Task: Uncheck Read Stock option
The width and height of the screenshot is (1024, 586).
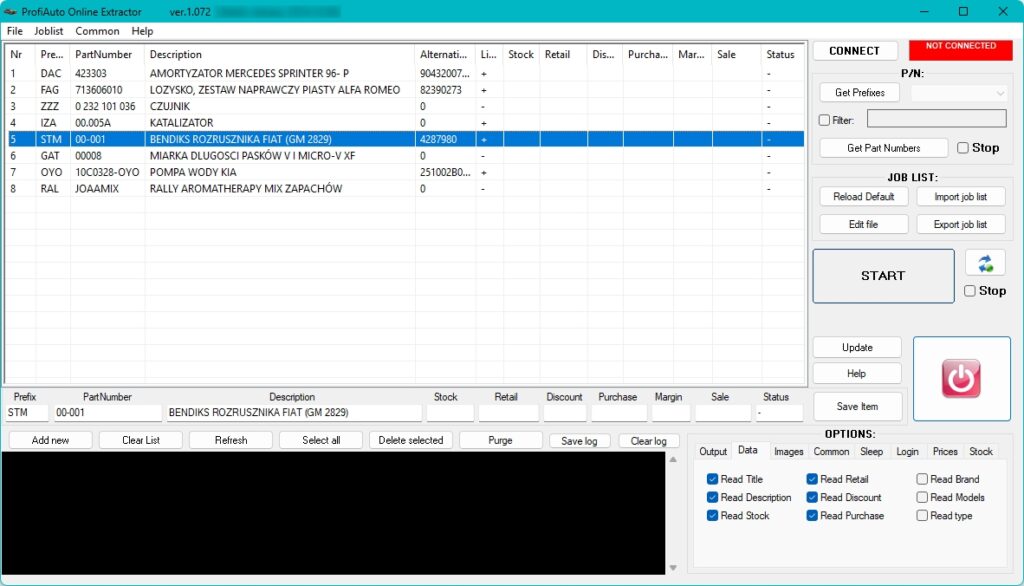Action: (x=712, y=515)
